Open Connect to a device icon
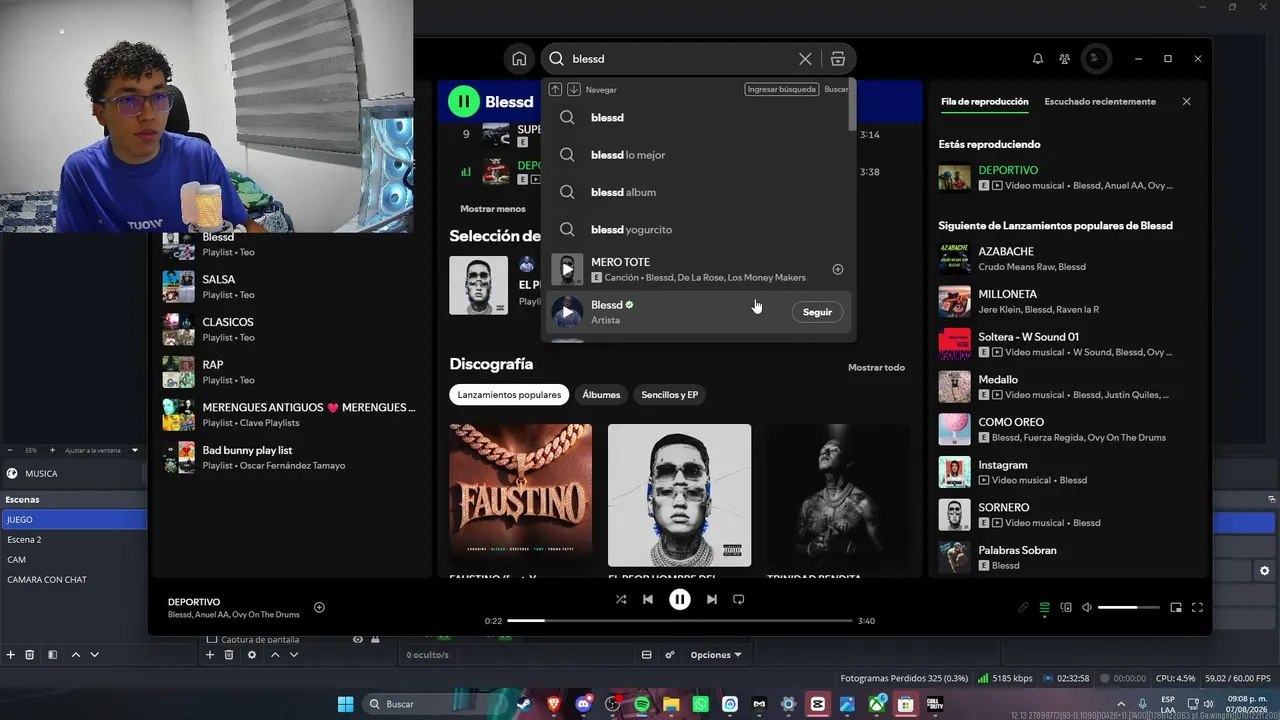Image resolution: width=1280 pixels, height=720 pixels. click(x=1066, y=607)
